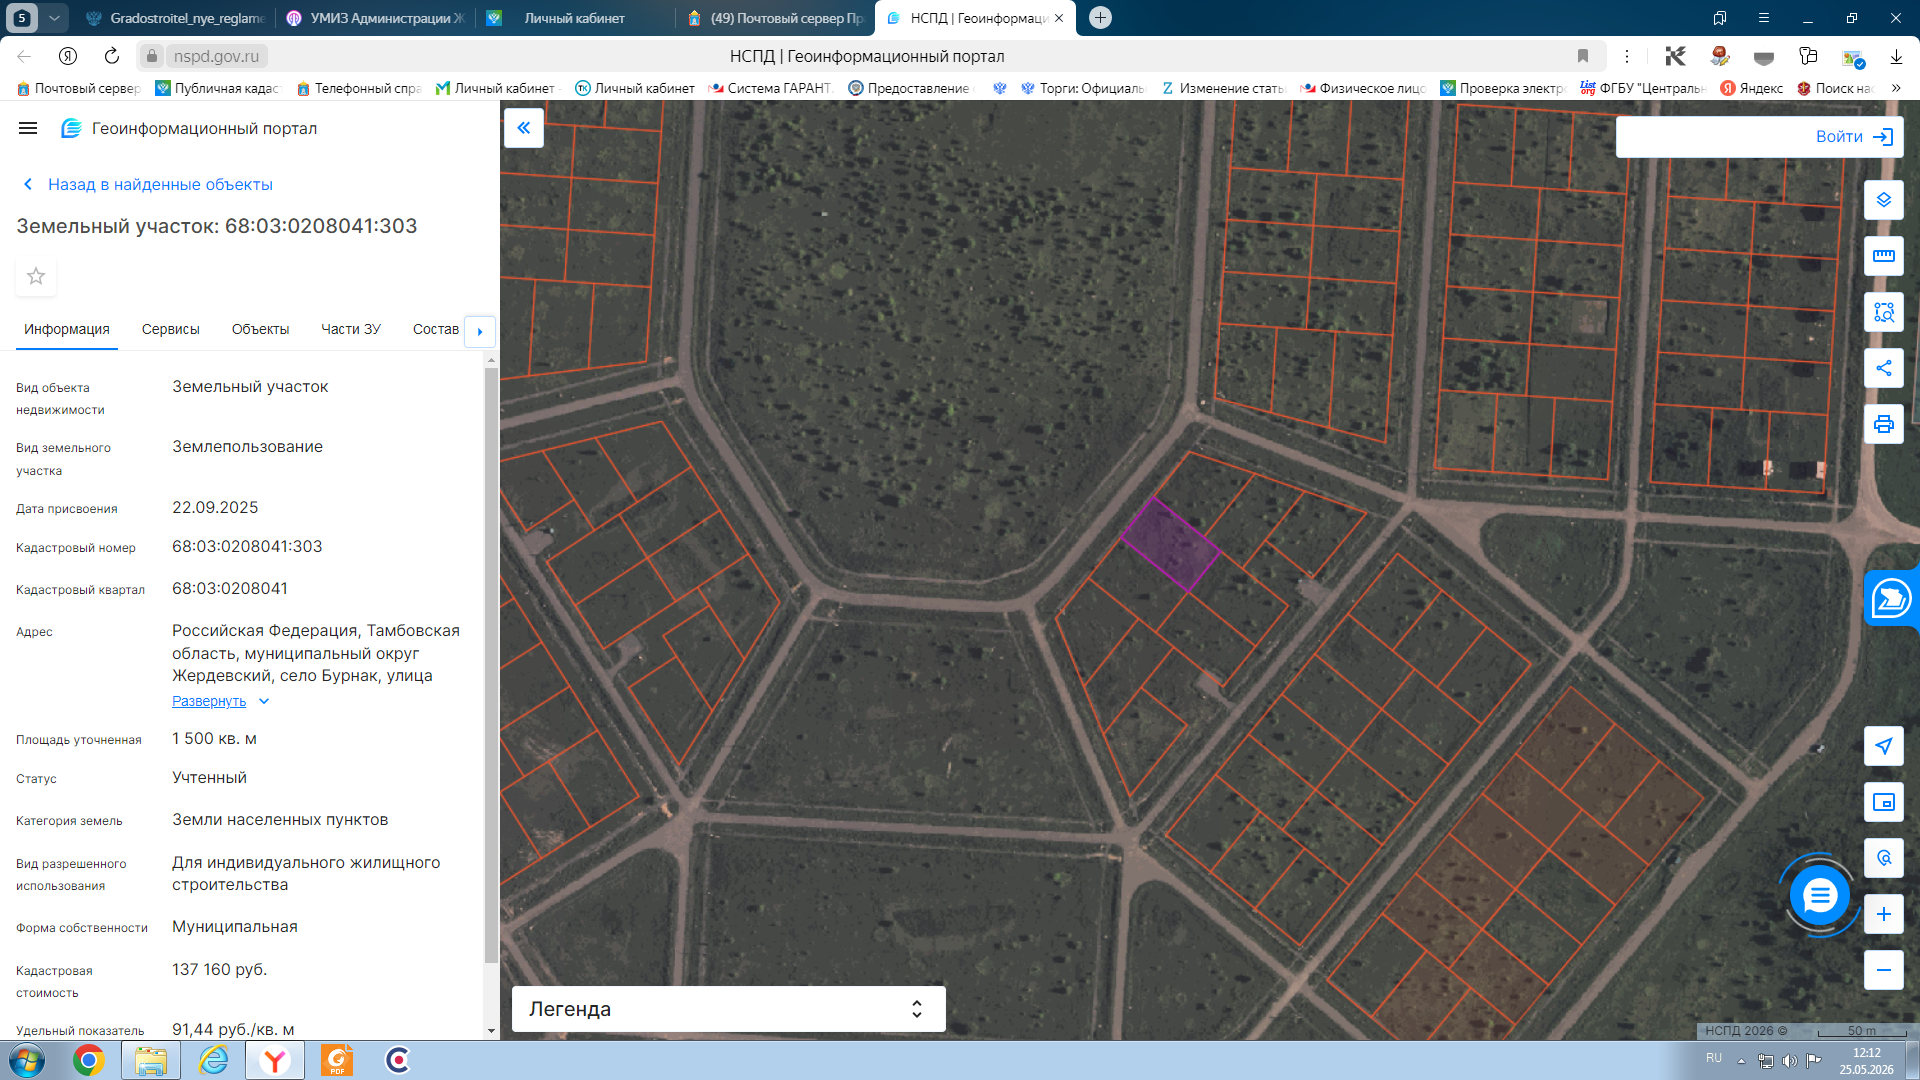
Task: Expand the Легенда panel
Action: coord(728,1009)
